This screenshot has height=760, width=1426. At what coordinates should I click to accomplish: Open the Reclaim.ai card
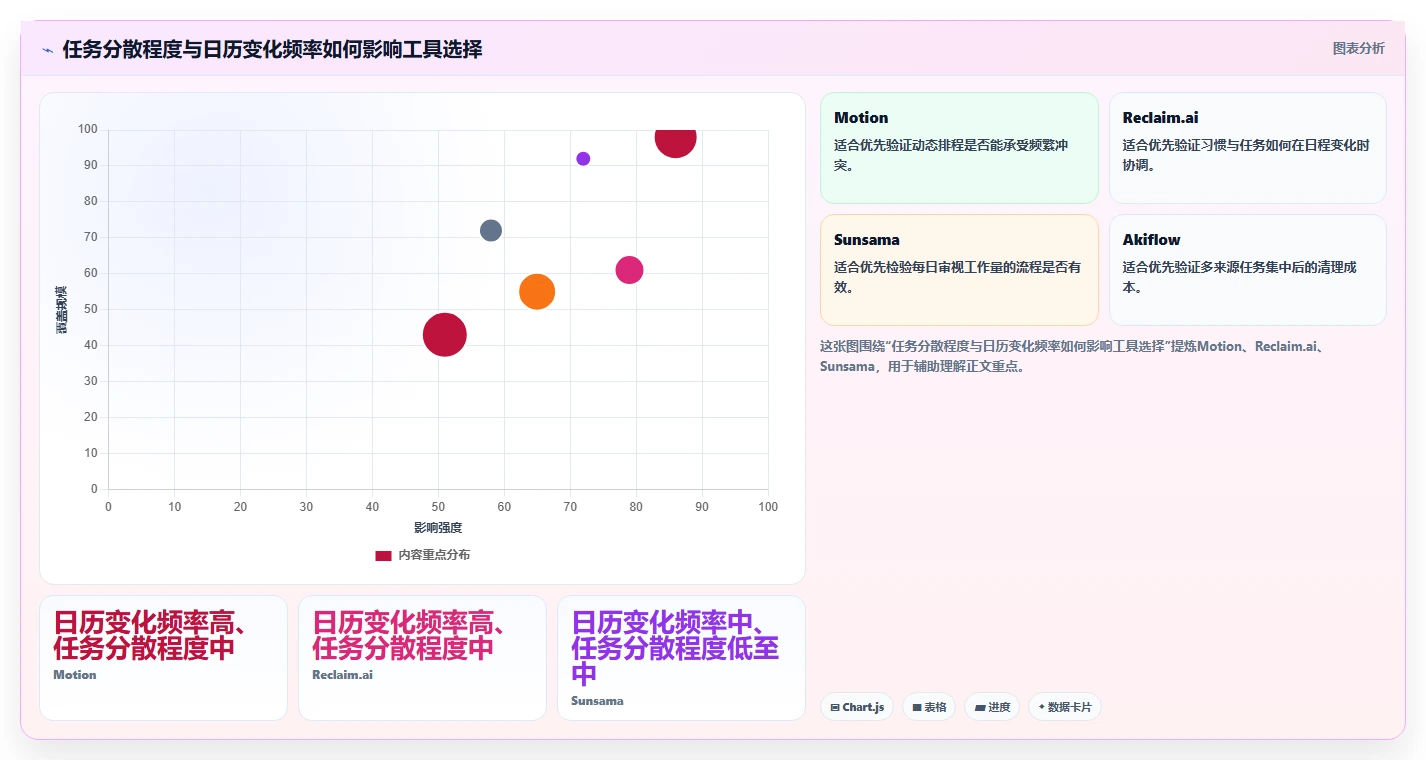click(x=1247, y=148)
